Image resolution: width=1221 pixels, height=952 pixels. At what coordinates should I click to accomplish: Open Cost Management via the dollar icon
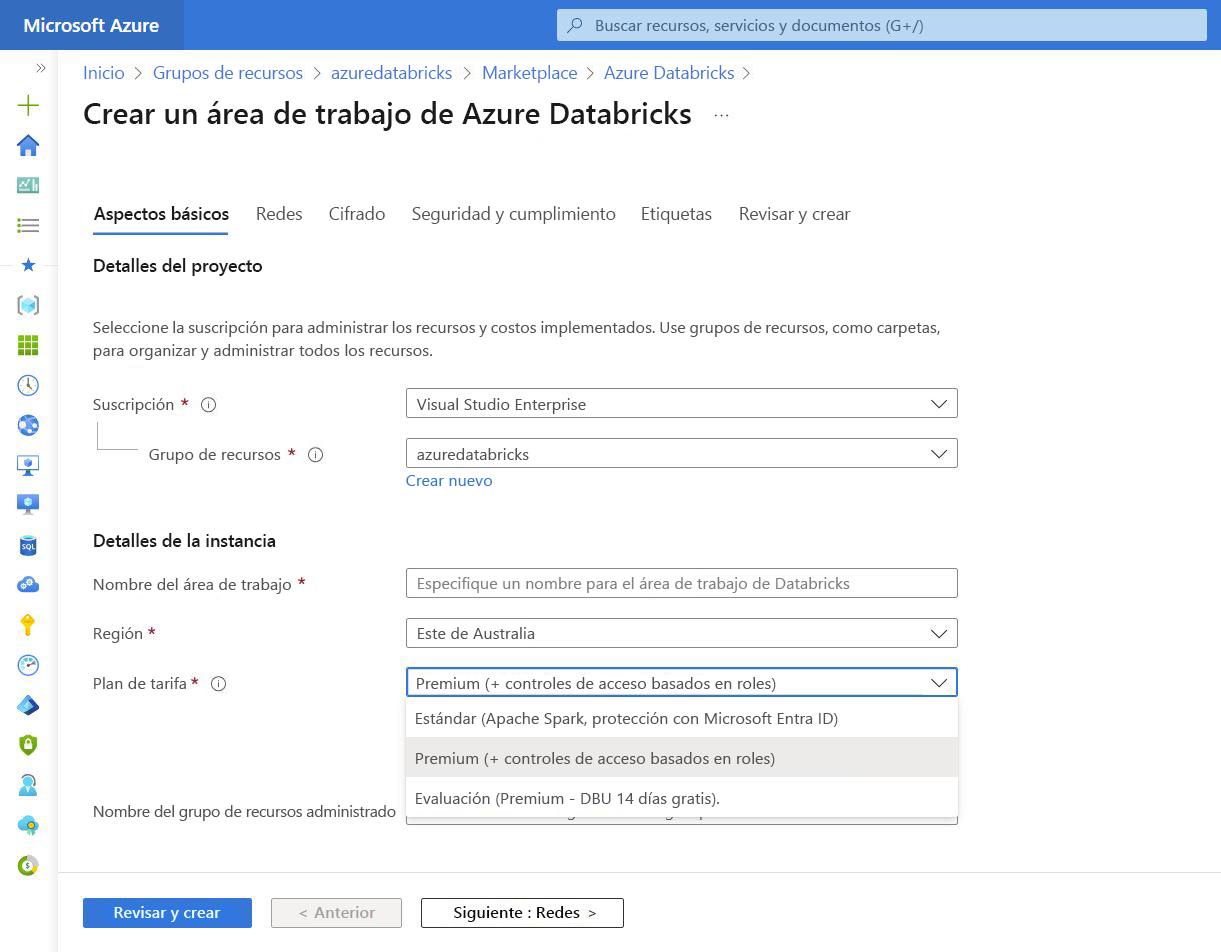point(29,865)
